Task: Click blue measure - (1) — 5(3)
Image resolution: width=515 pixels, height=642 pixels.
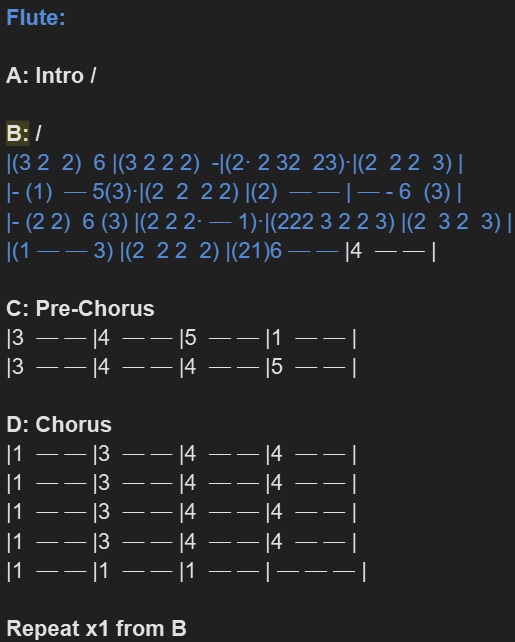Action: pos(72,192)
